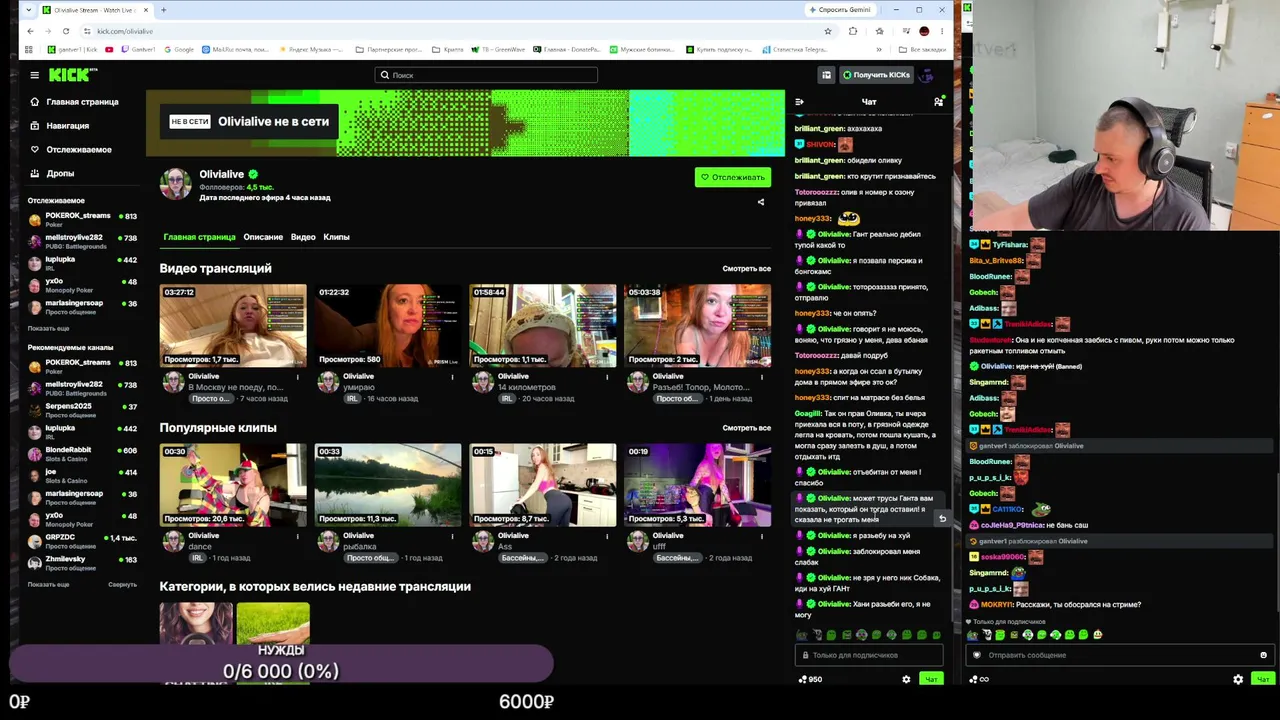Open the 01:58:44 stream video thumbnail

[543, 326]
